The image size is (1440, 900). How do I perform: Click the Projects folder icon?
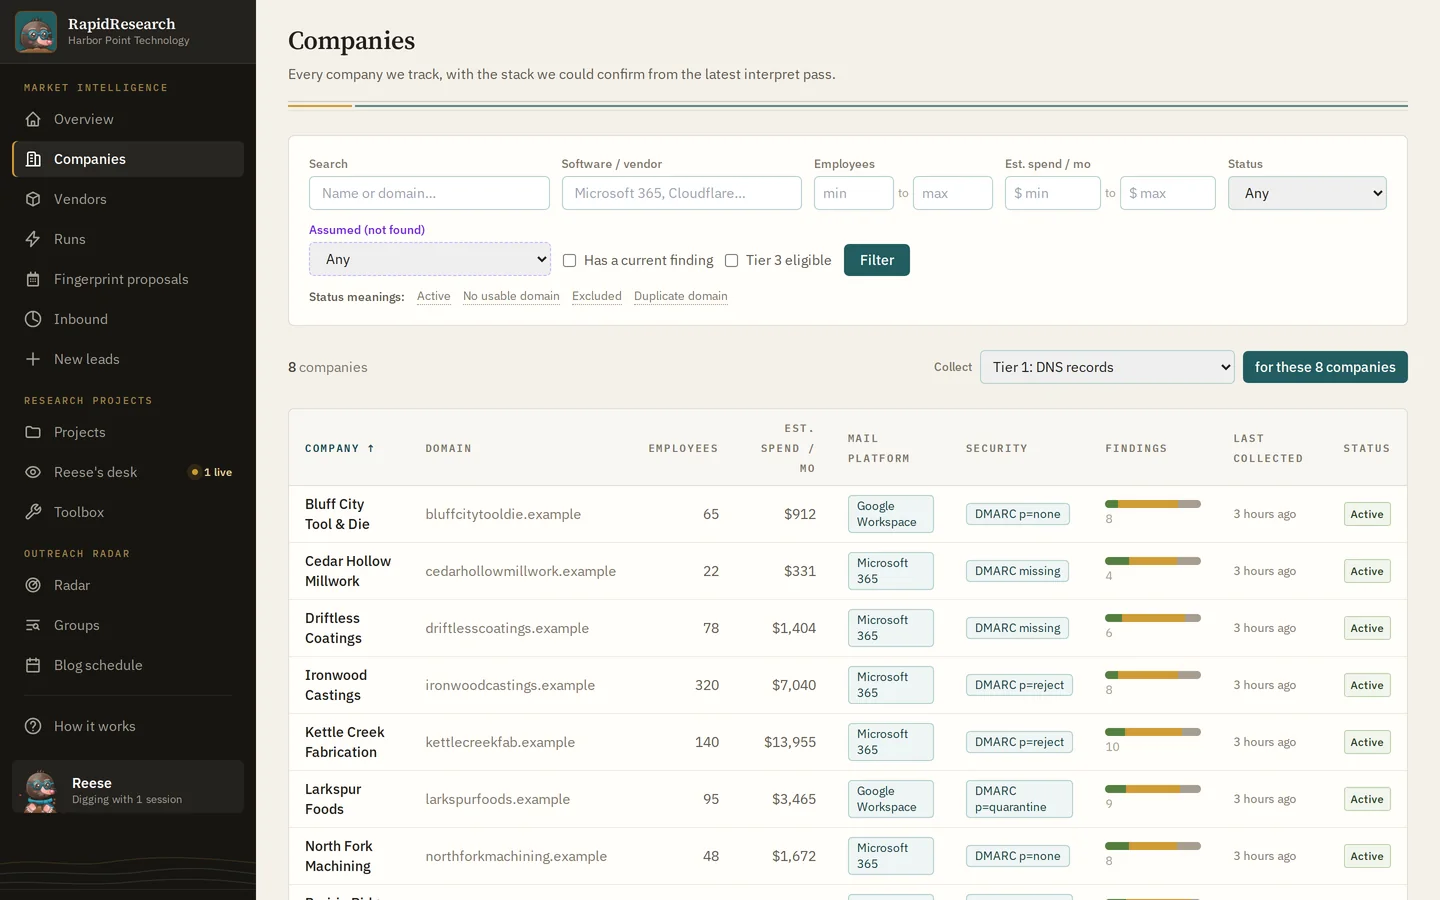point(33,432)
